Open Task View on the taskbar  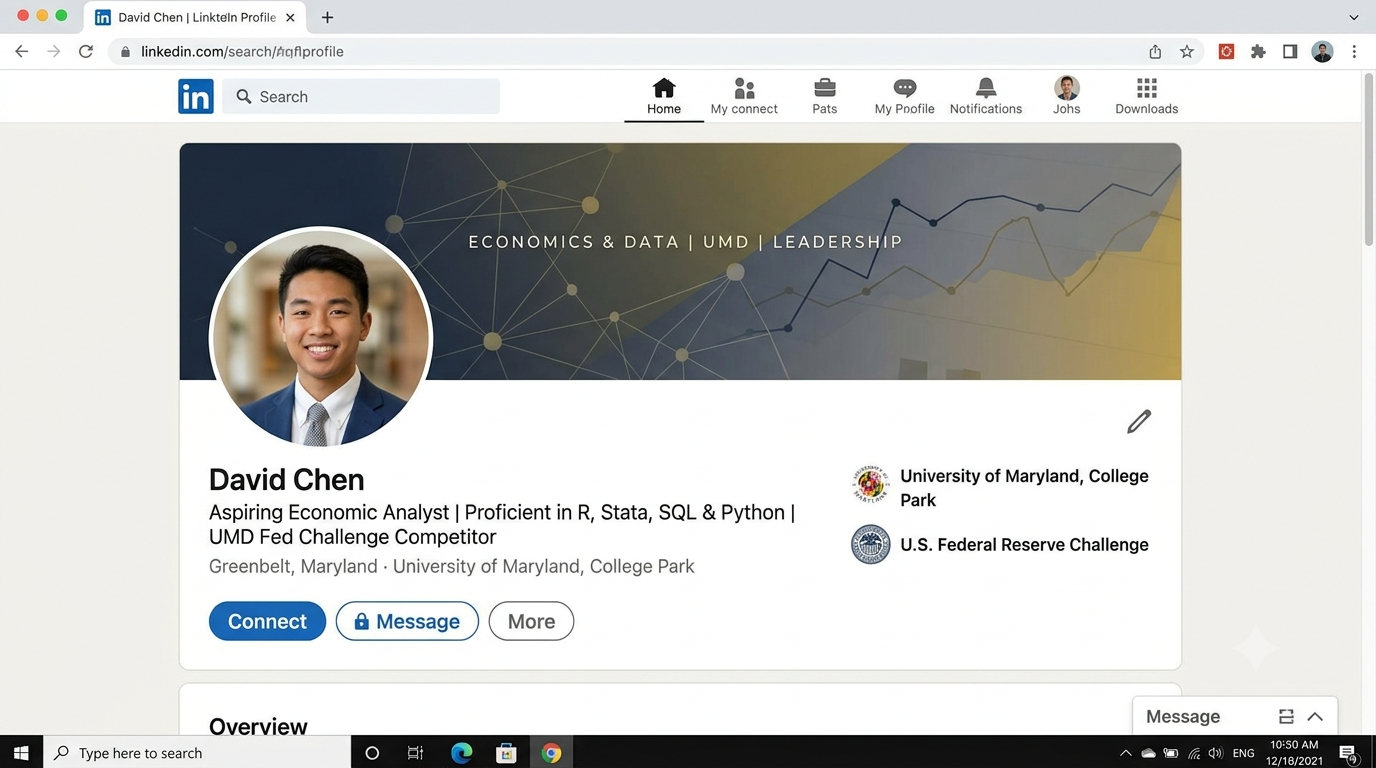416,753
